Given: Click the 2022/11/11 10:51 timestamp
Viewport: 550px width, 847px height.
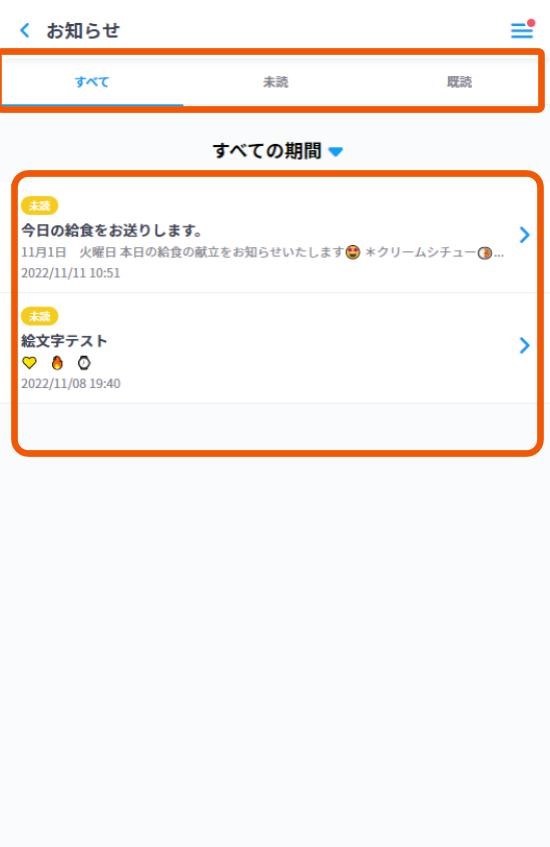Looking at the screenshot, I should pyautogui.click(x=71, y=273).
